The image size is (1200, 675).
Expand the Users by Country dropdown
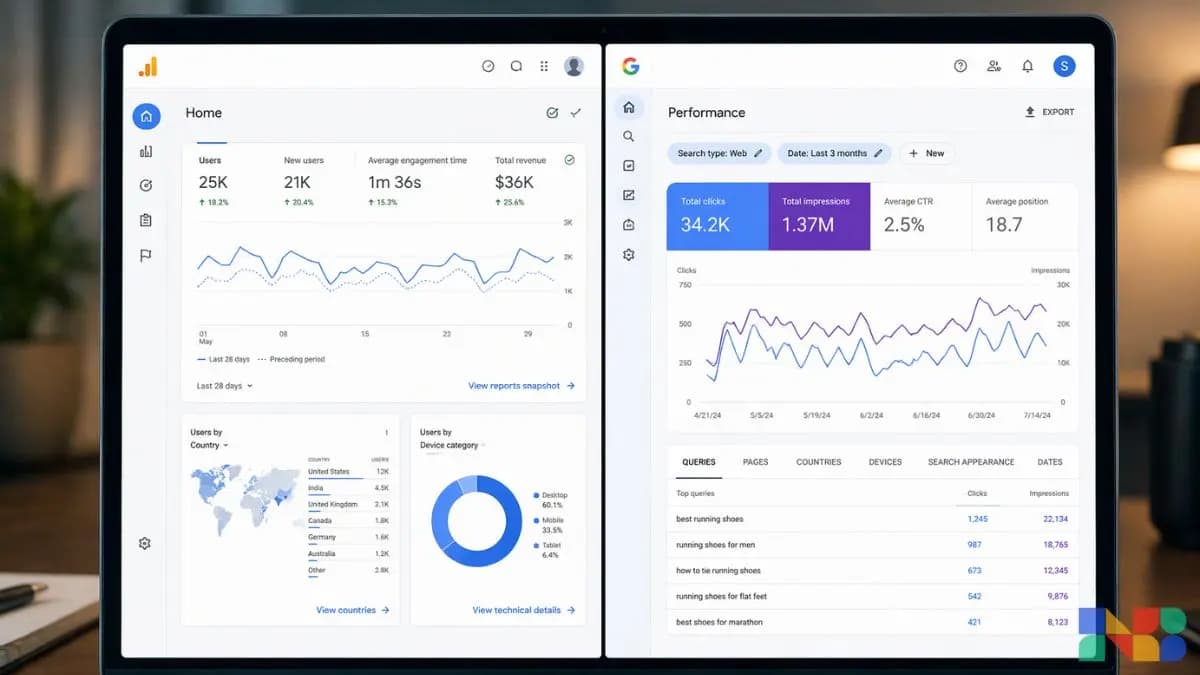coord(210,445)
